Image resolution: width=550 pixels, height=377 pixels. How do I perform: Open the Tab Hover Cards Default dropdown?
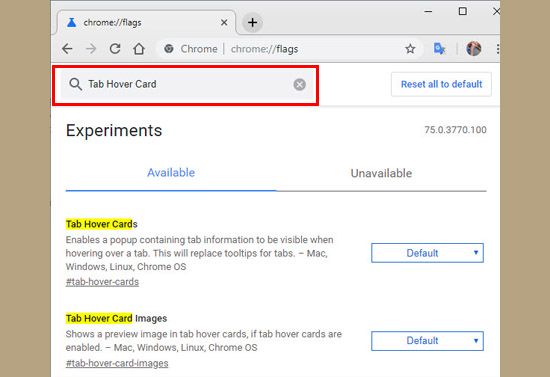pyautogui.click(x=427, y=253)
